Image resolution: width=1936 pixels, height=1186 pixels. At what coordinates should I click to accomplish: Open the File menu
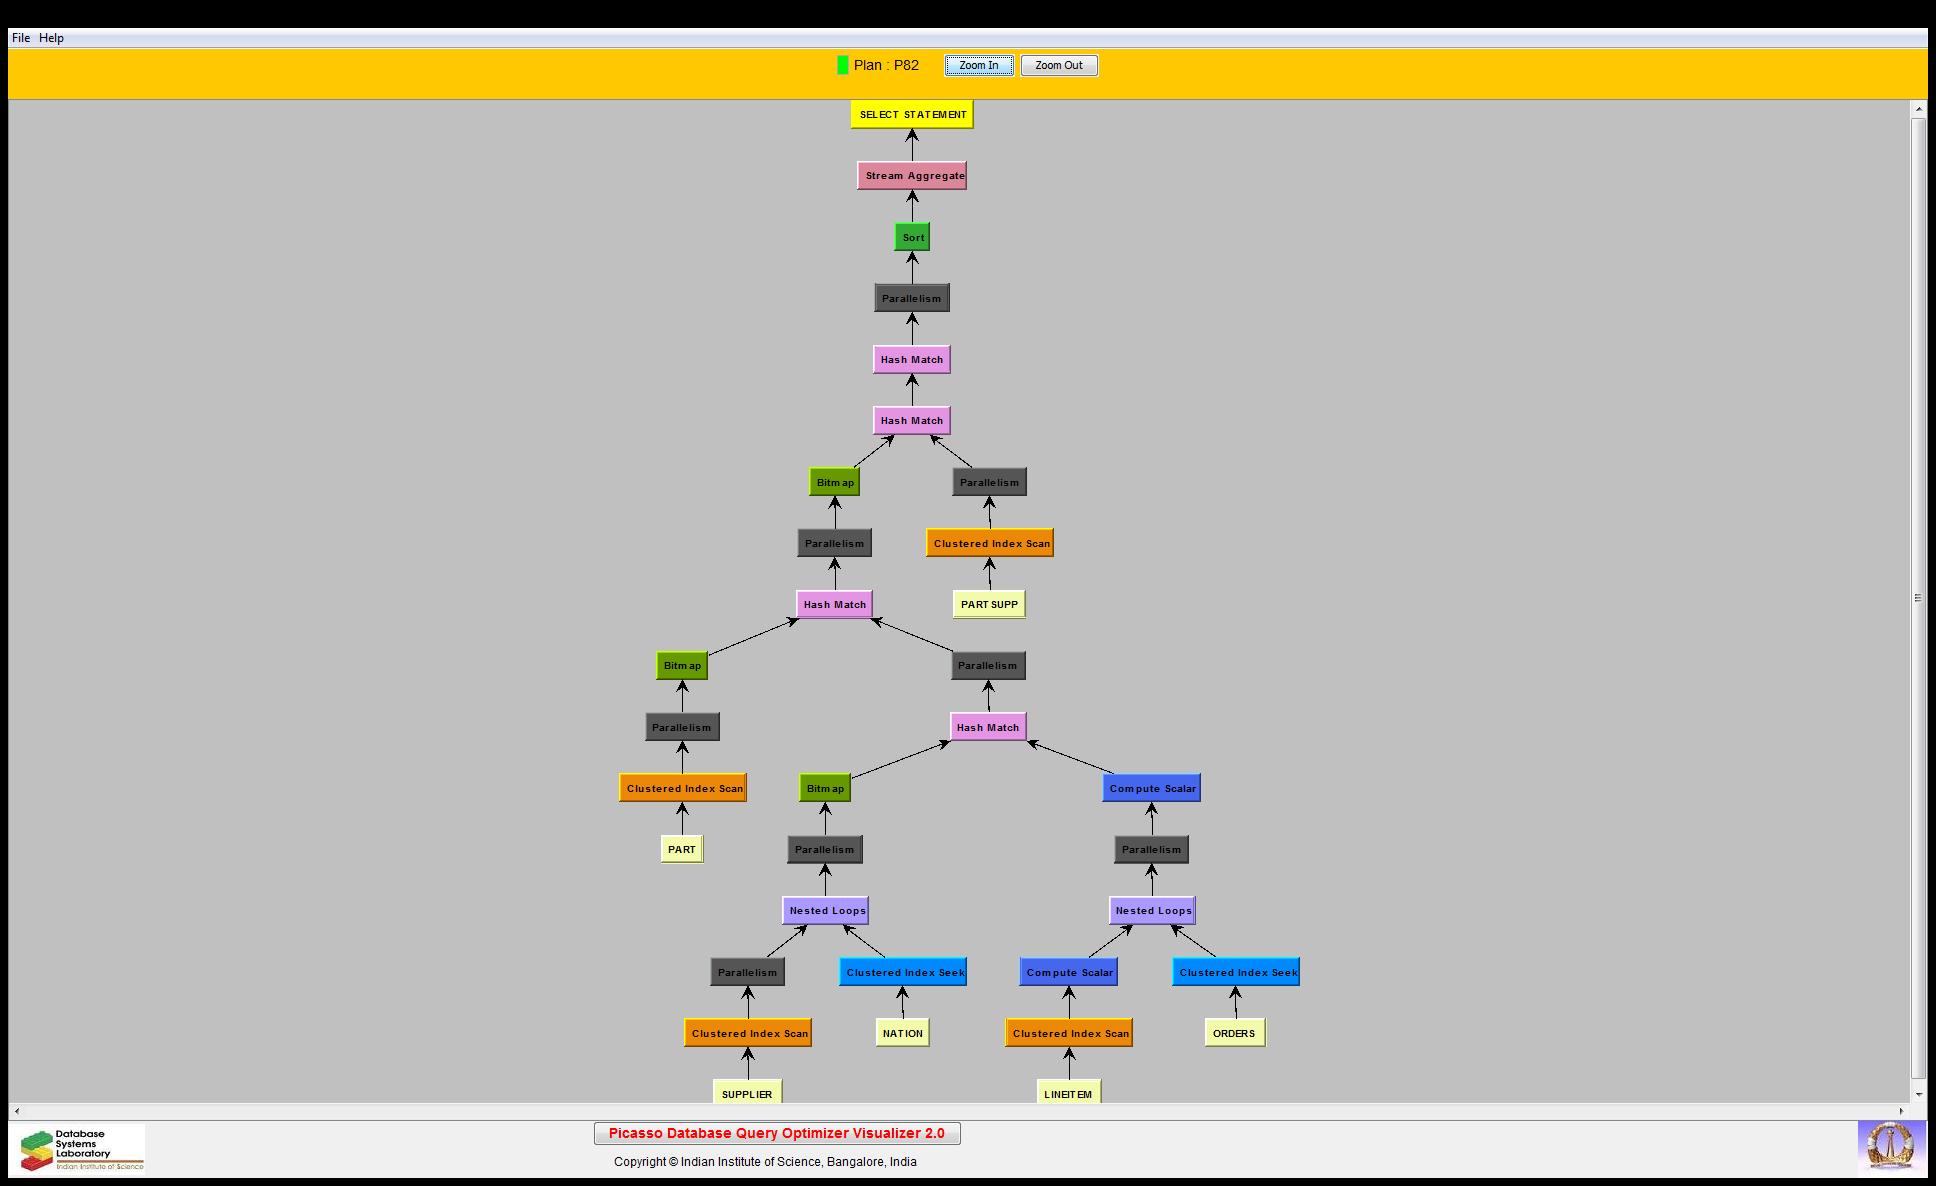click(x=21, y=38)
